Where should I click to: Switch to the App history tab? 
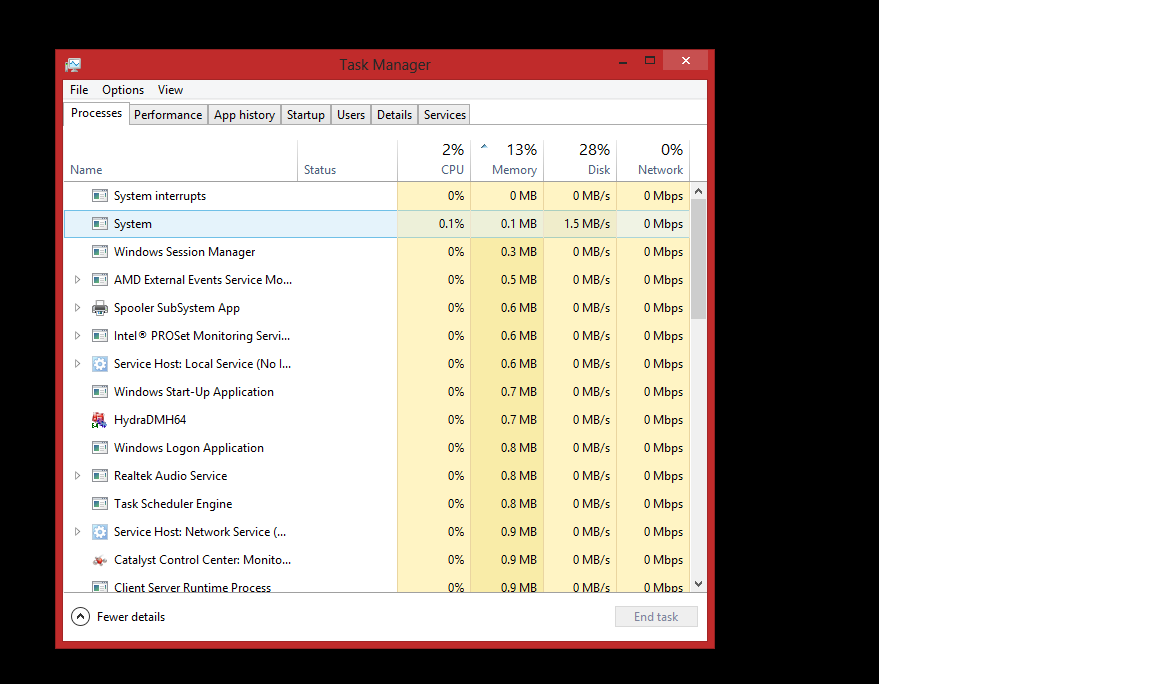pyautogui.click(x=245, y=115)
